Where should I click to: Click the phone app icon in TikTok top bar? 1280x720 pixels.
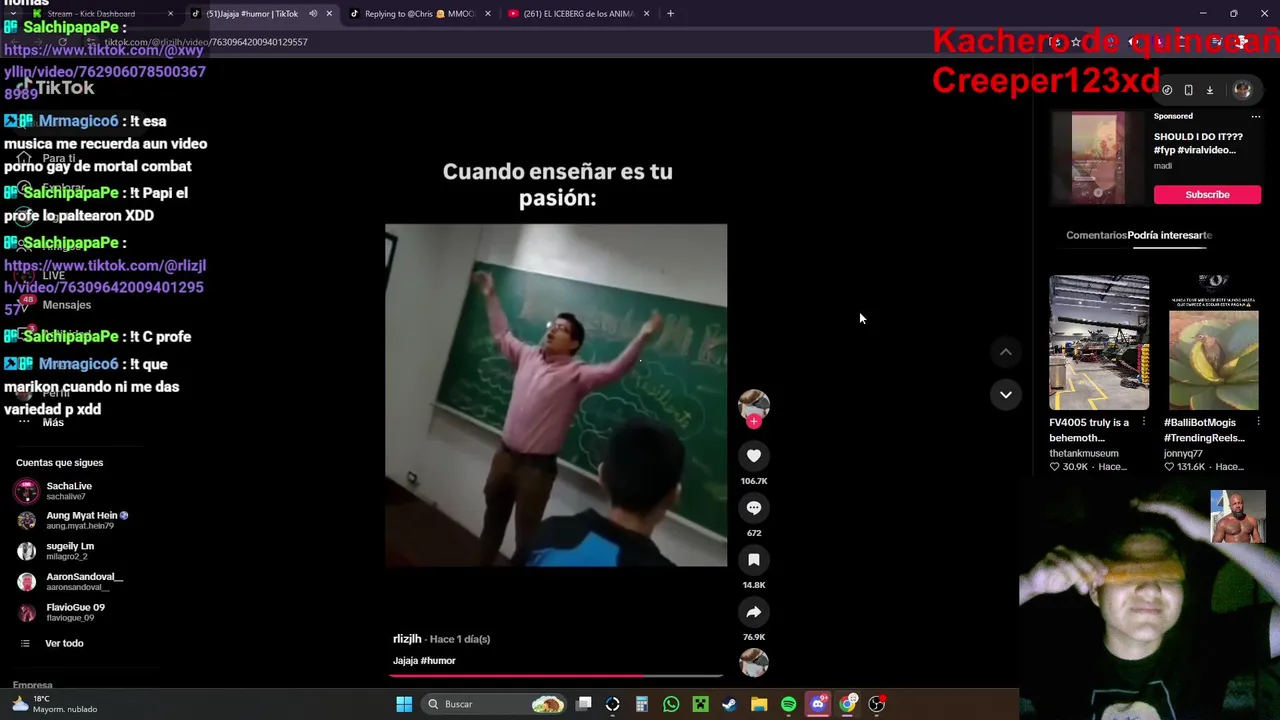tap(1188, 90)
